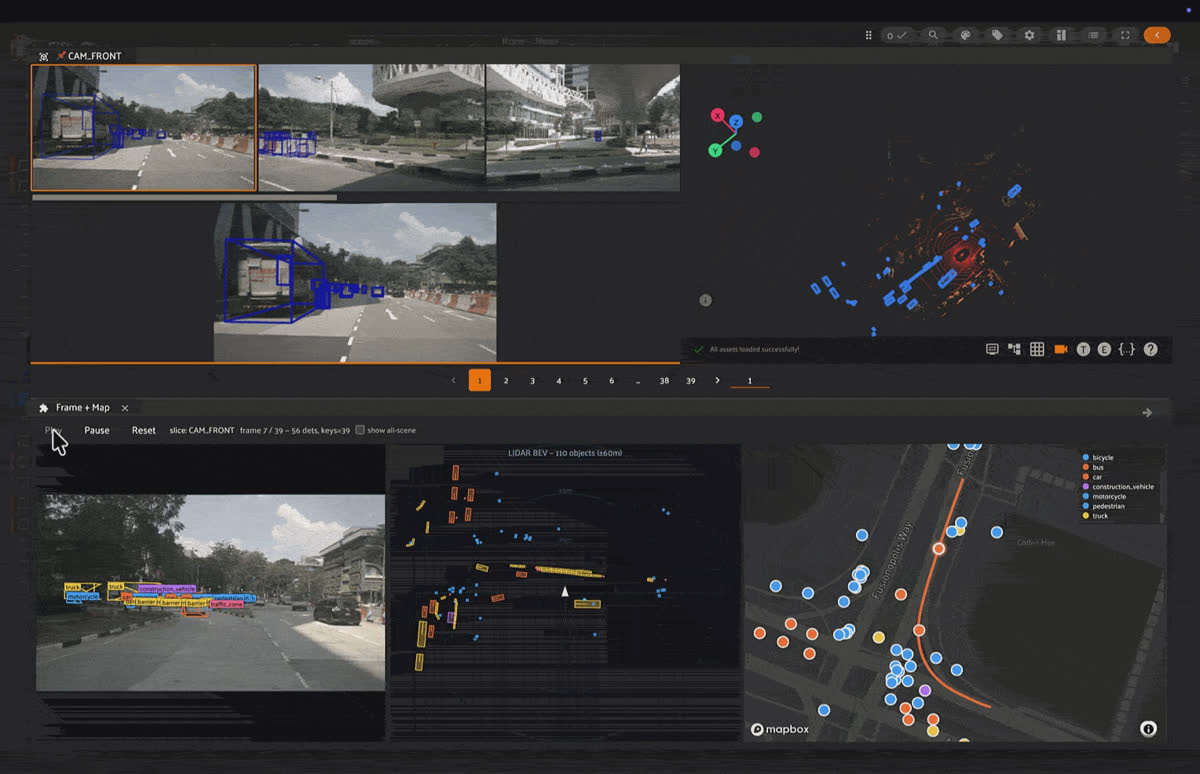Click the selected samples checkmark counter
Image resolution: width=1200 pixels, height=774 pixels.
click(896, 35)
